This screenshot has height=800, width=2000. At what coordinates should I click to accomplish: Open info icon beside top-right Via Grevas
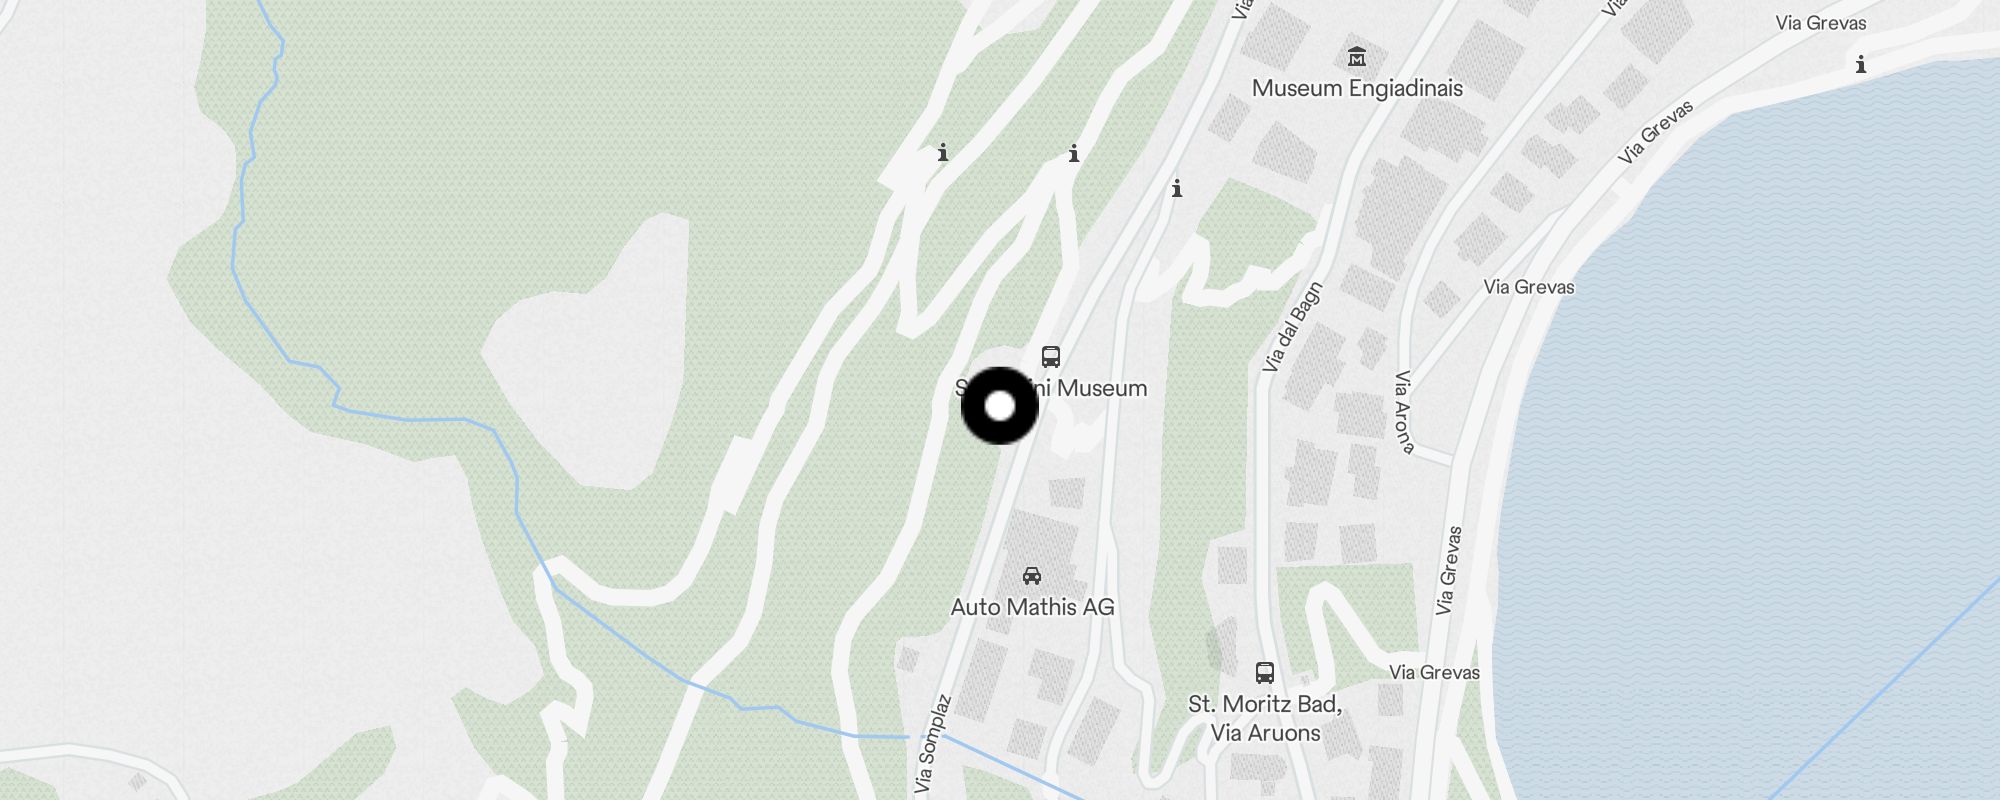coord(1861,65)
